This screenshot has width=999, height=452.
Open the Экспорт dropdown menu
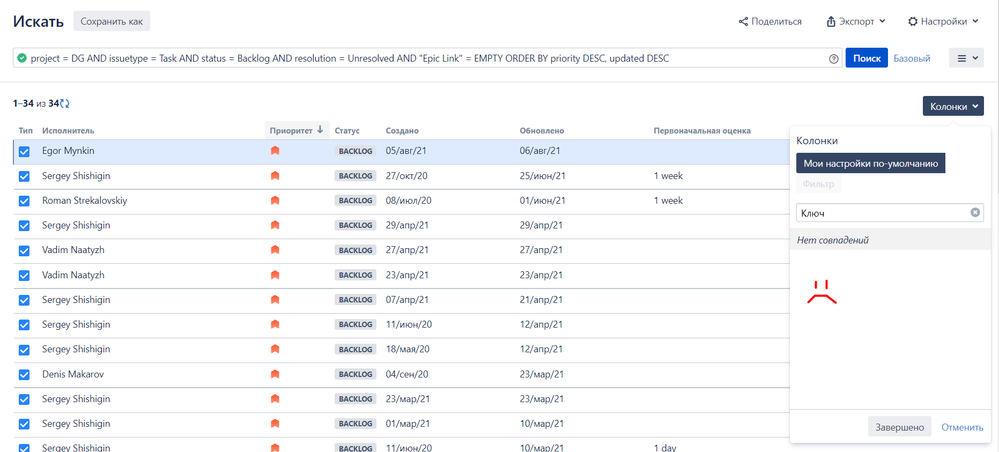click(x=856, y=22)
